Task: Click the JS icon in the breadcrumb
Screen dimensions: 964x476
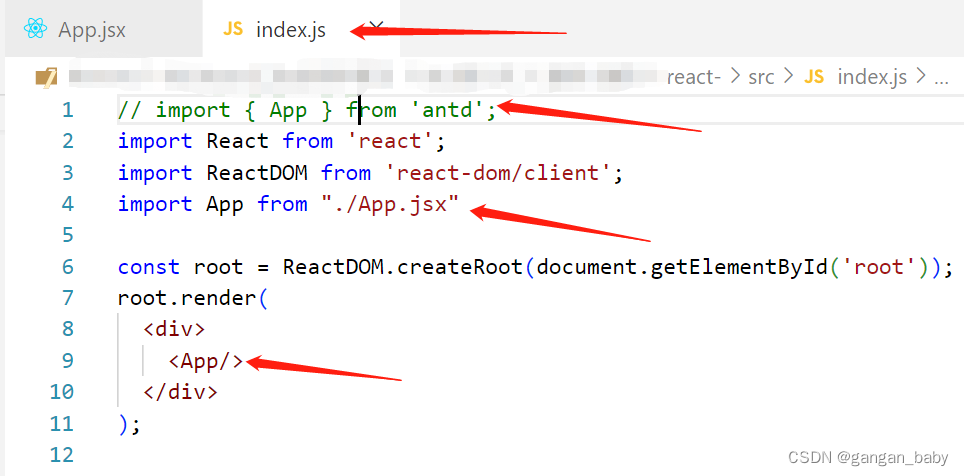Action: 814,77
